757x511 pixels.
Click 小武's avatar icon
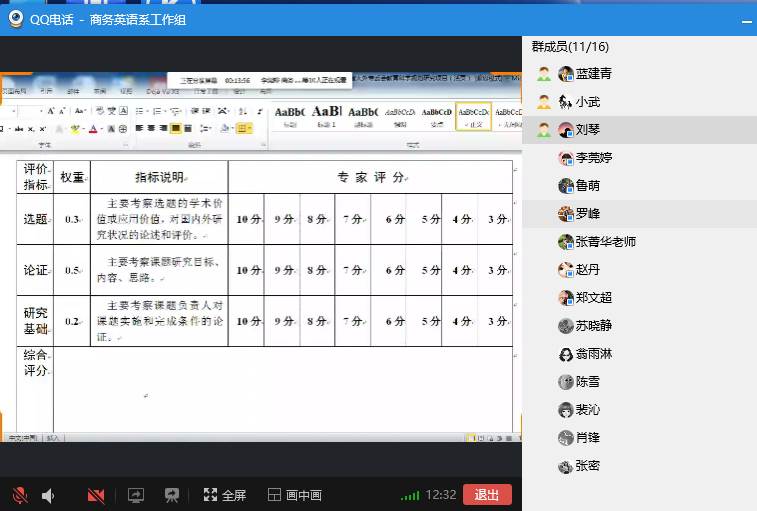click(x=566, y=102)
